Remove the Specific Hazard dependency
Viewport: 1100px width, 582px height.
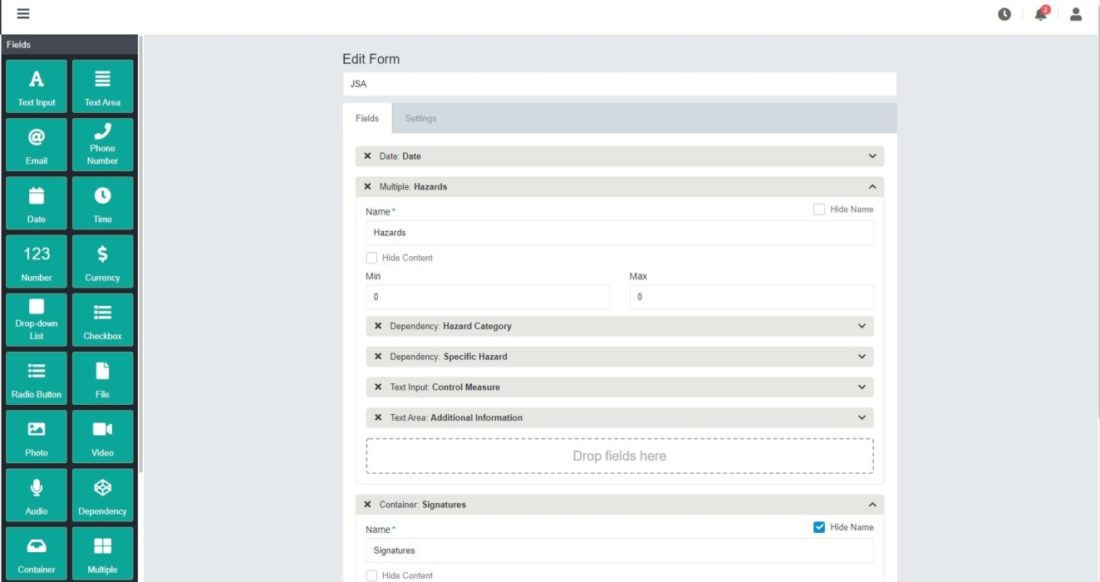378,356
